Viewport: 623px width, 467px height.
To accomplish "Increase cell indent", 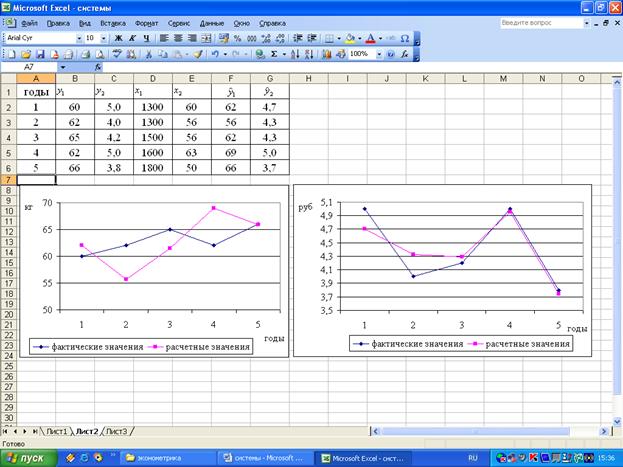I will click(x=312, y=38).
